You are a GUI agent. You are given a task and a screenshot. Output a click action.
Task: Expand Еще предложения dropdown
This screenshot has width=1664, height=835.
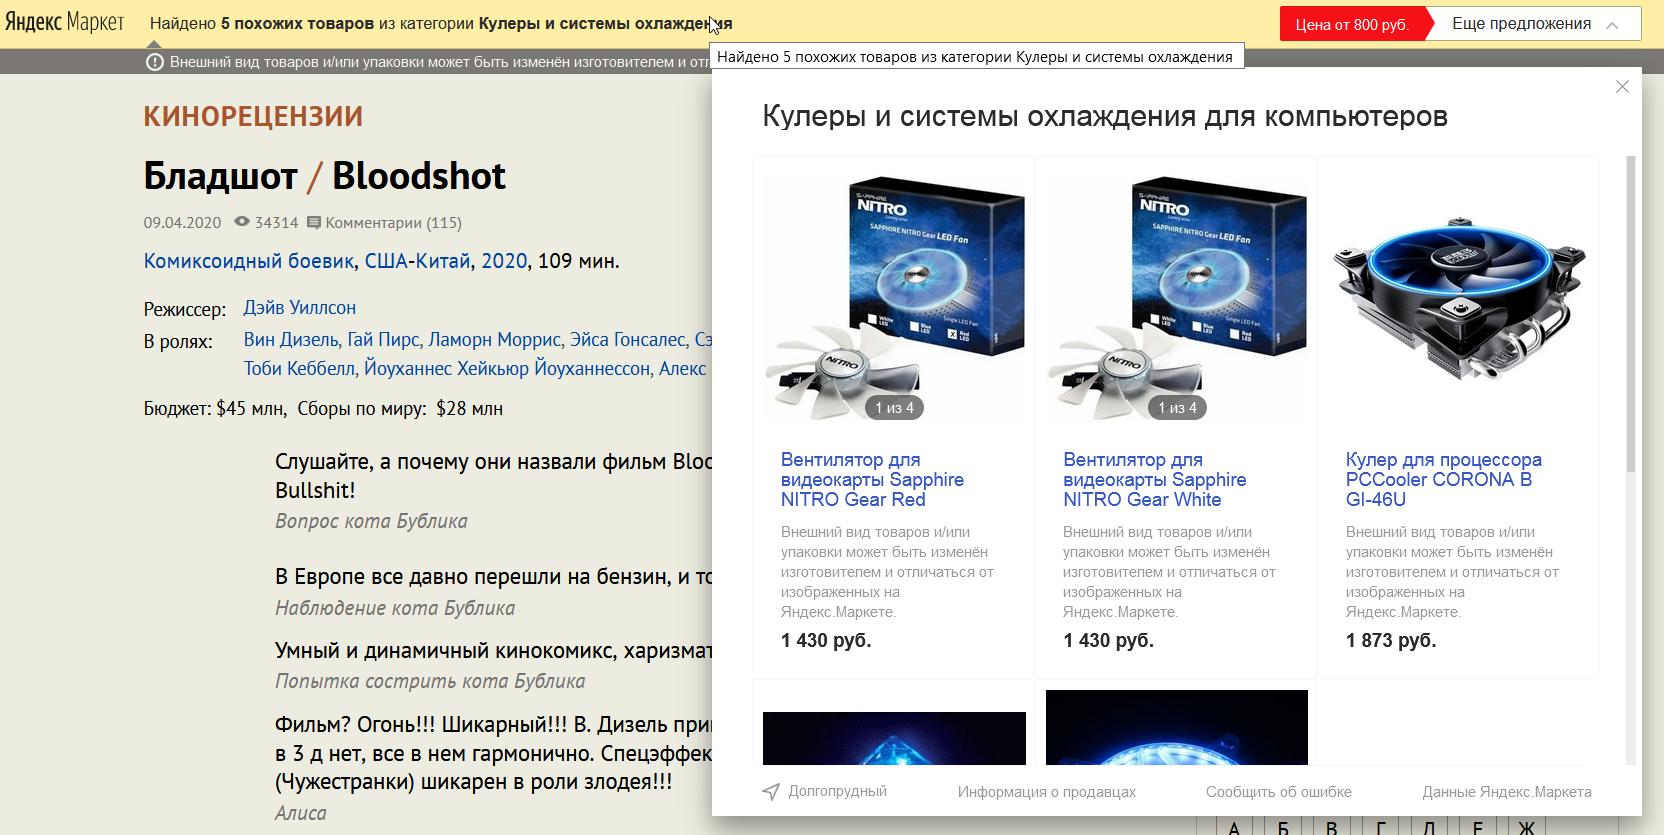coord(1535,24)
